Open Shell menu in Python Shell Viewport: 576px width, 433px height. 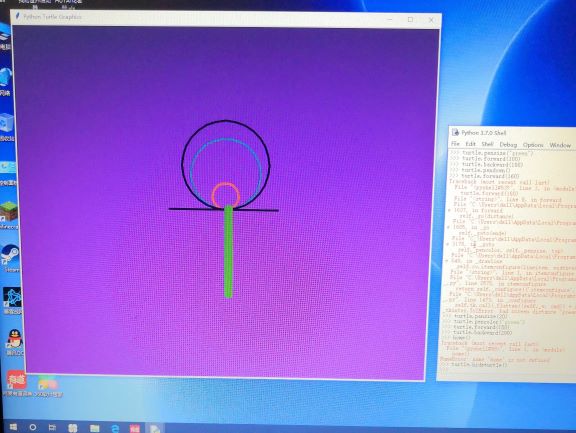click(487, 144)
